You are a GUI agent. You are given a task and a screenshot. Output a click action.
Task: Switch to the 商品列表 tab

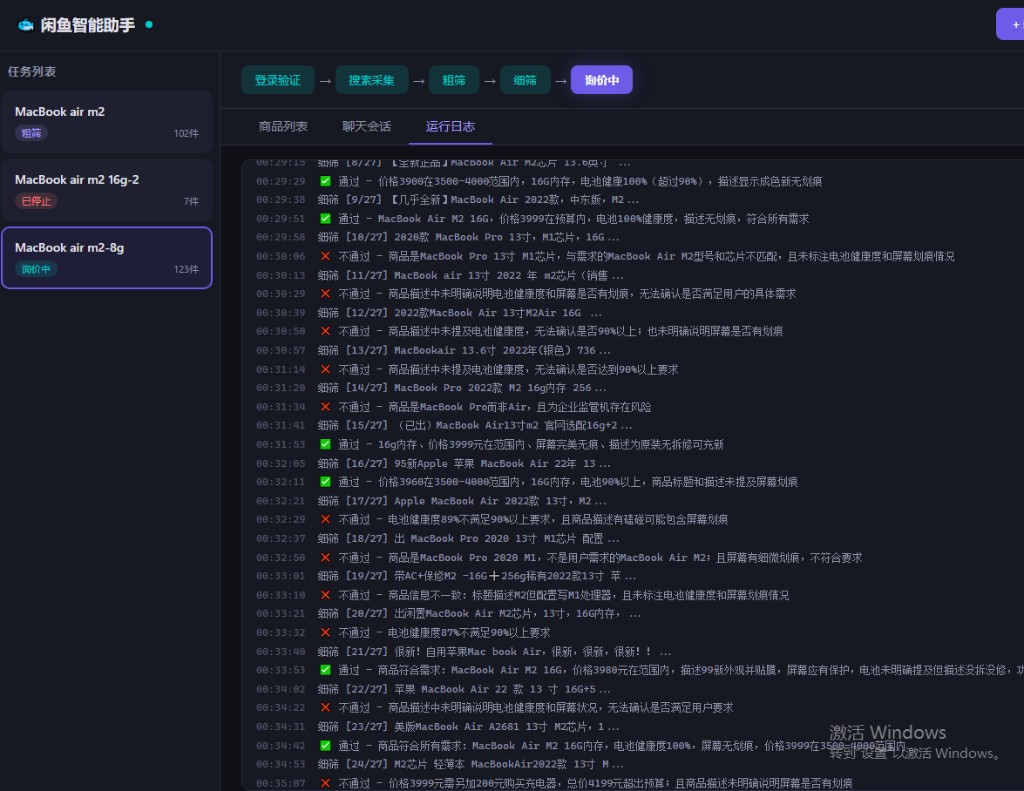(x=283, y=127)
